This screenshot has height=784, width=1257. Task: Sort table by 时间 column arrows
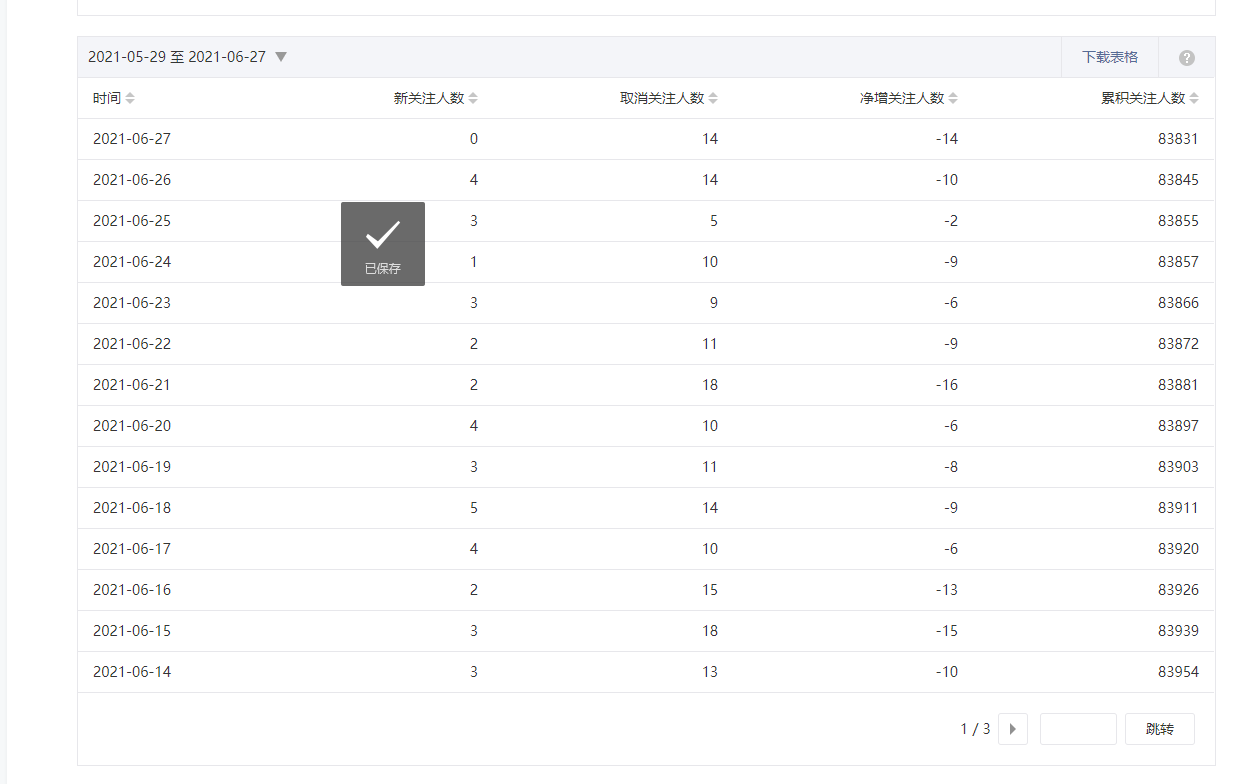(130, 98)
